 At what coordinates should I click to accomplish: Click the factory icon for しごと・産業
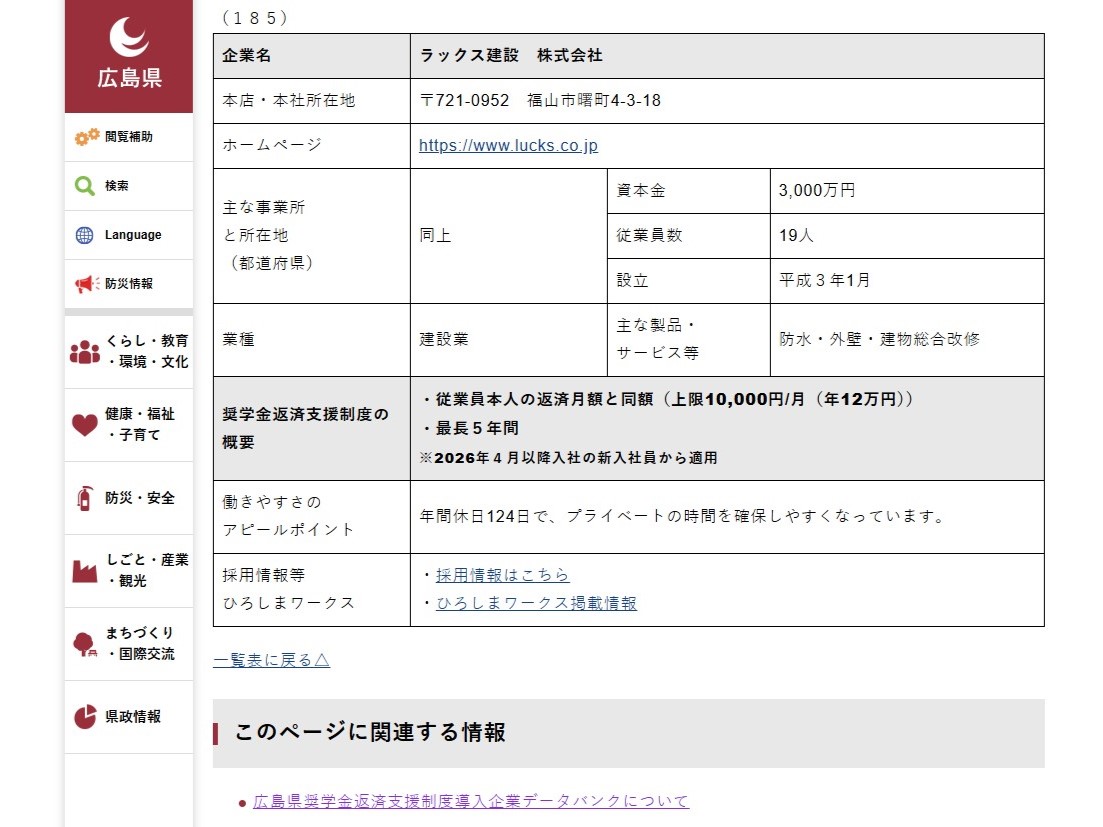pyautogui.click(x=85, y=571)
